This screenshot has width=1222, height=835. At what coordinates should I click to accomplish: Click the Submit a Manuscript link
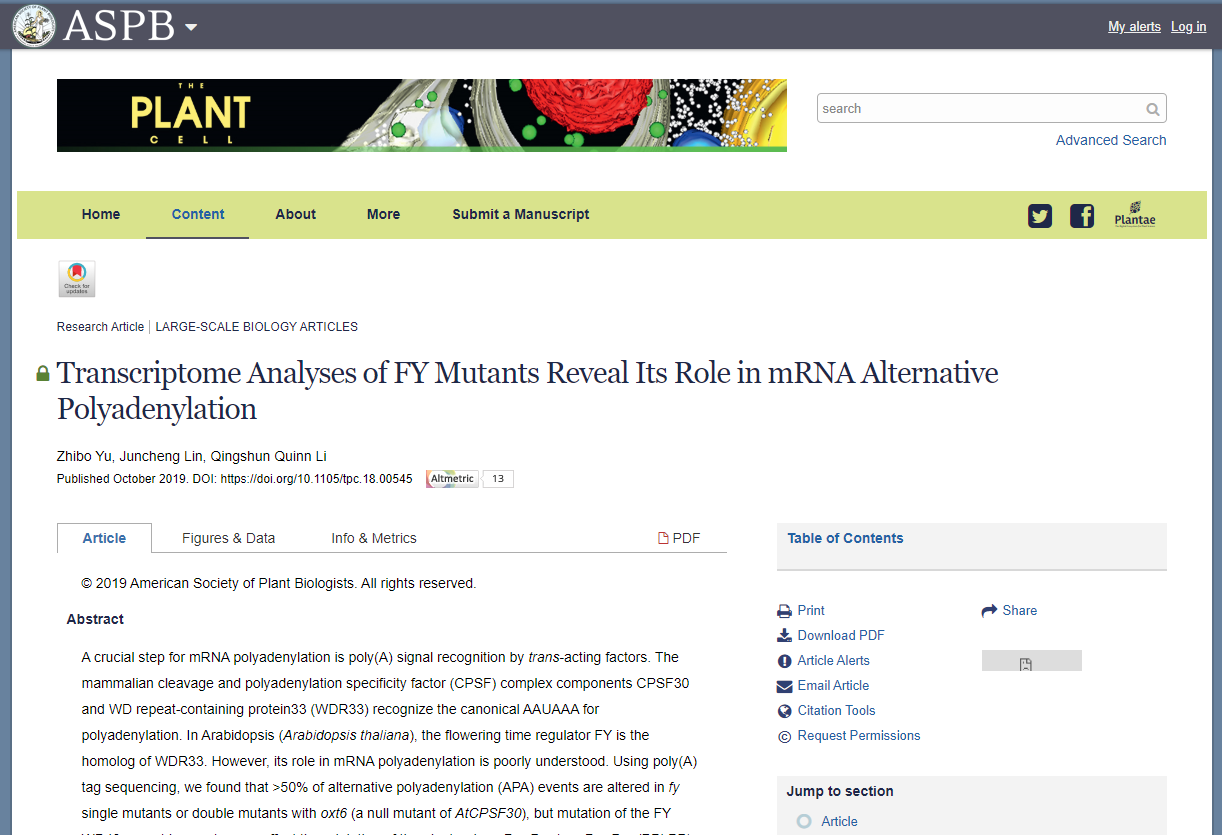point(520,214)
